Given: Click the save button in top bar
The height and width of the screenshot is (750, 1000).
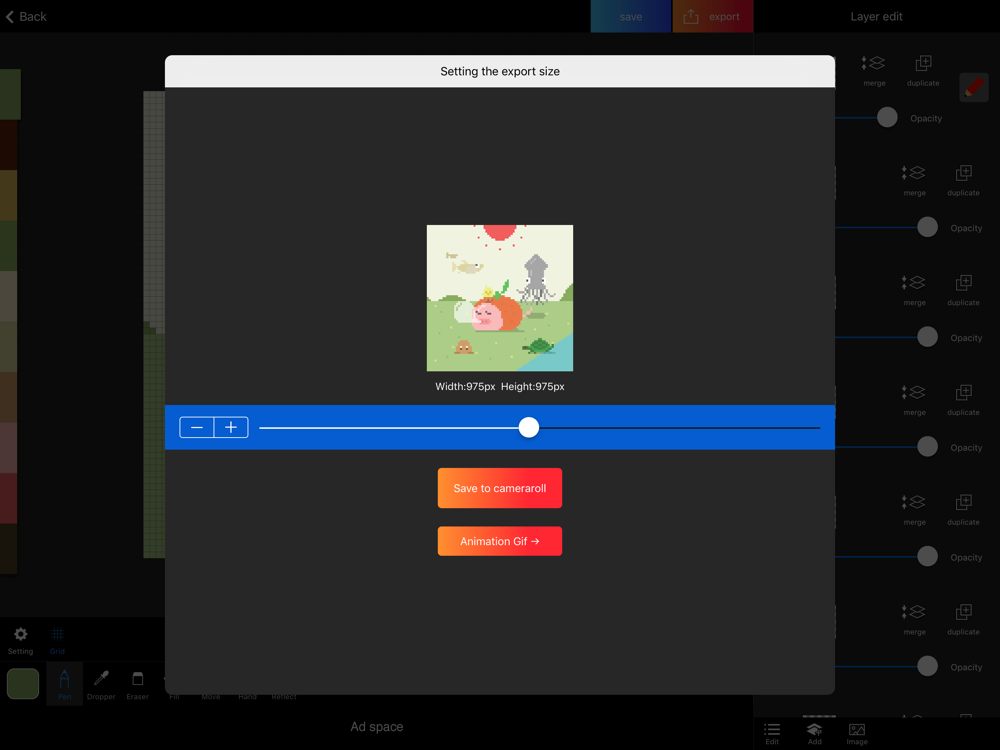Looking at the screenshot, I should pyautogui.click(x=631, y=16).
